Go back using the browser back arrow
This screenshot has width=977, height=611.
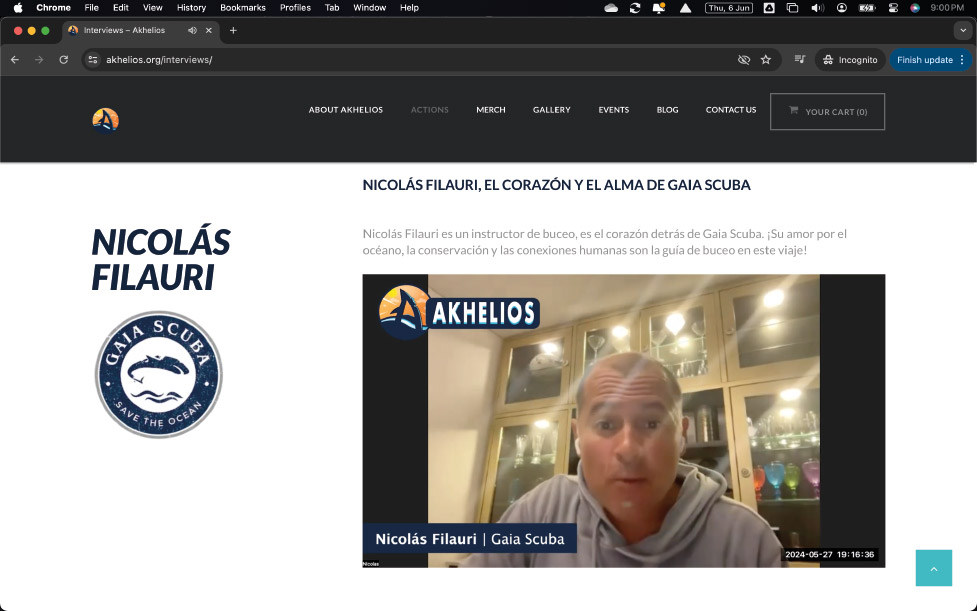(15, 60)
